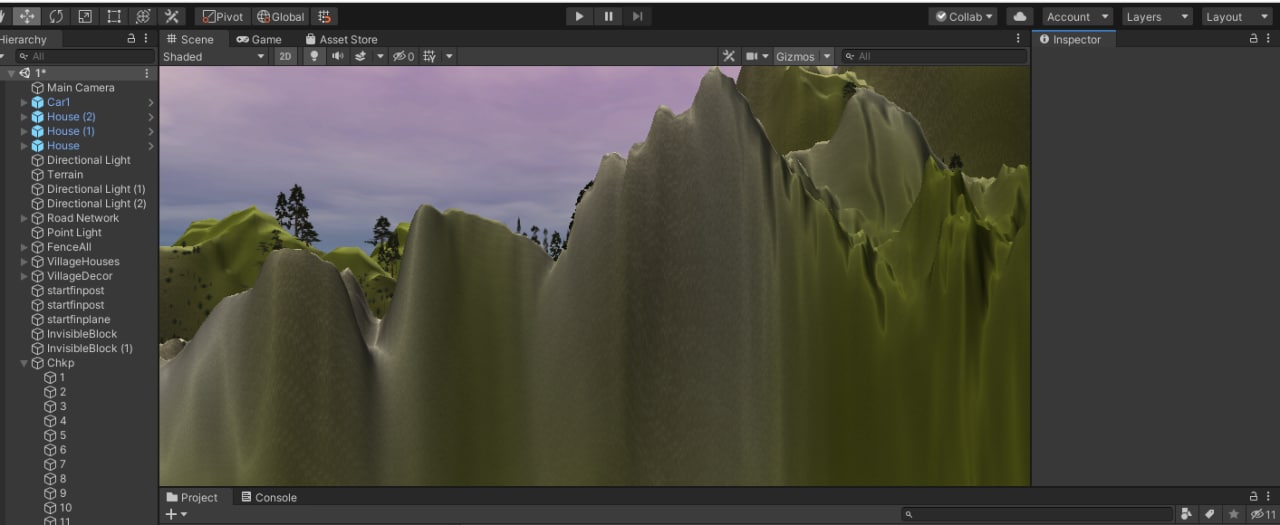Lock the Inspector panel

click(1254, 38)
